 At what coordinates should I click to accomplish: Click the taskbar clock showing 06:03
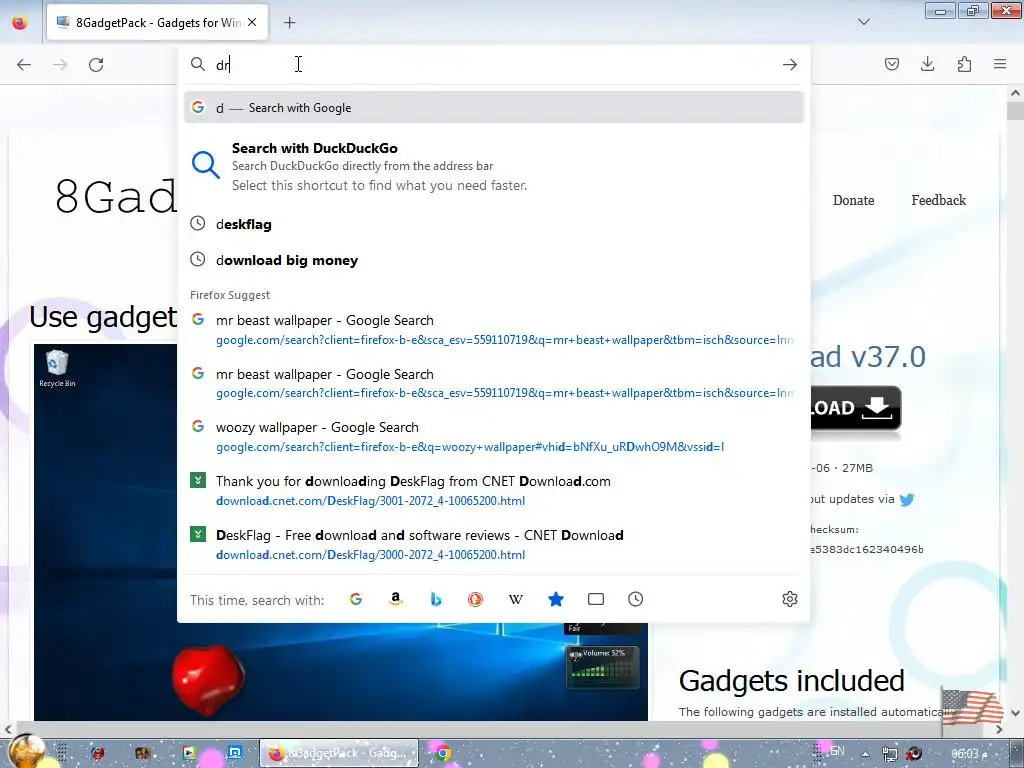pos(969,754)
